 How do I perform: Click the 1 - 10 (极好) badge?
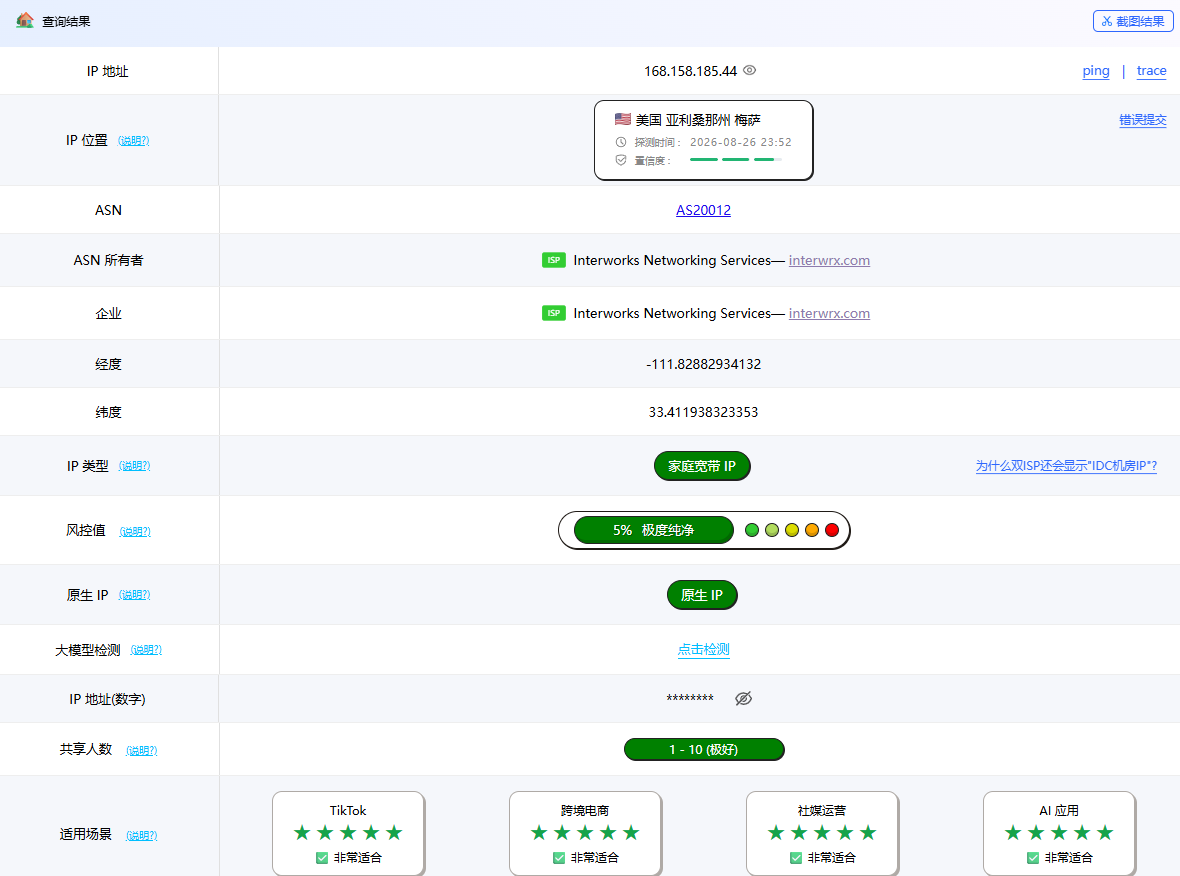click(704, 750)
